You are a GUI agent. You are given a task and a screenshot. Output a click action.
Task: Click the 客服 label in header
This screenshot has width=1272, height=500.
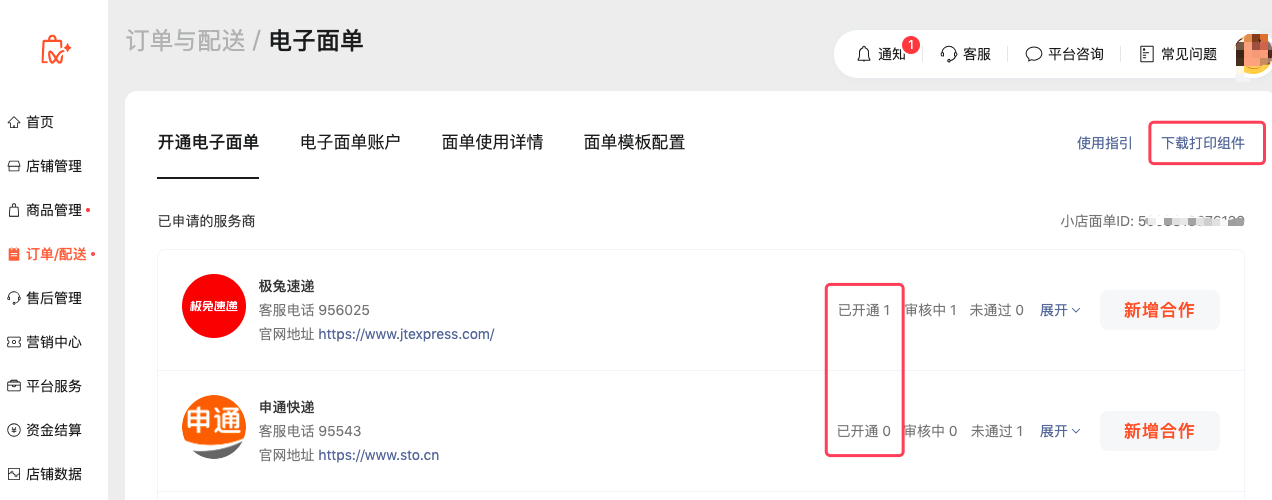click(x=977, y=54)
